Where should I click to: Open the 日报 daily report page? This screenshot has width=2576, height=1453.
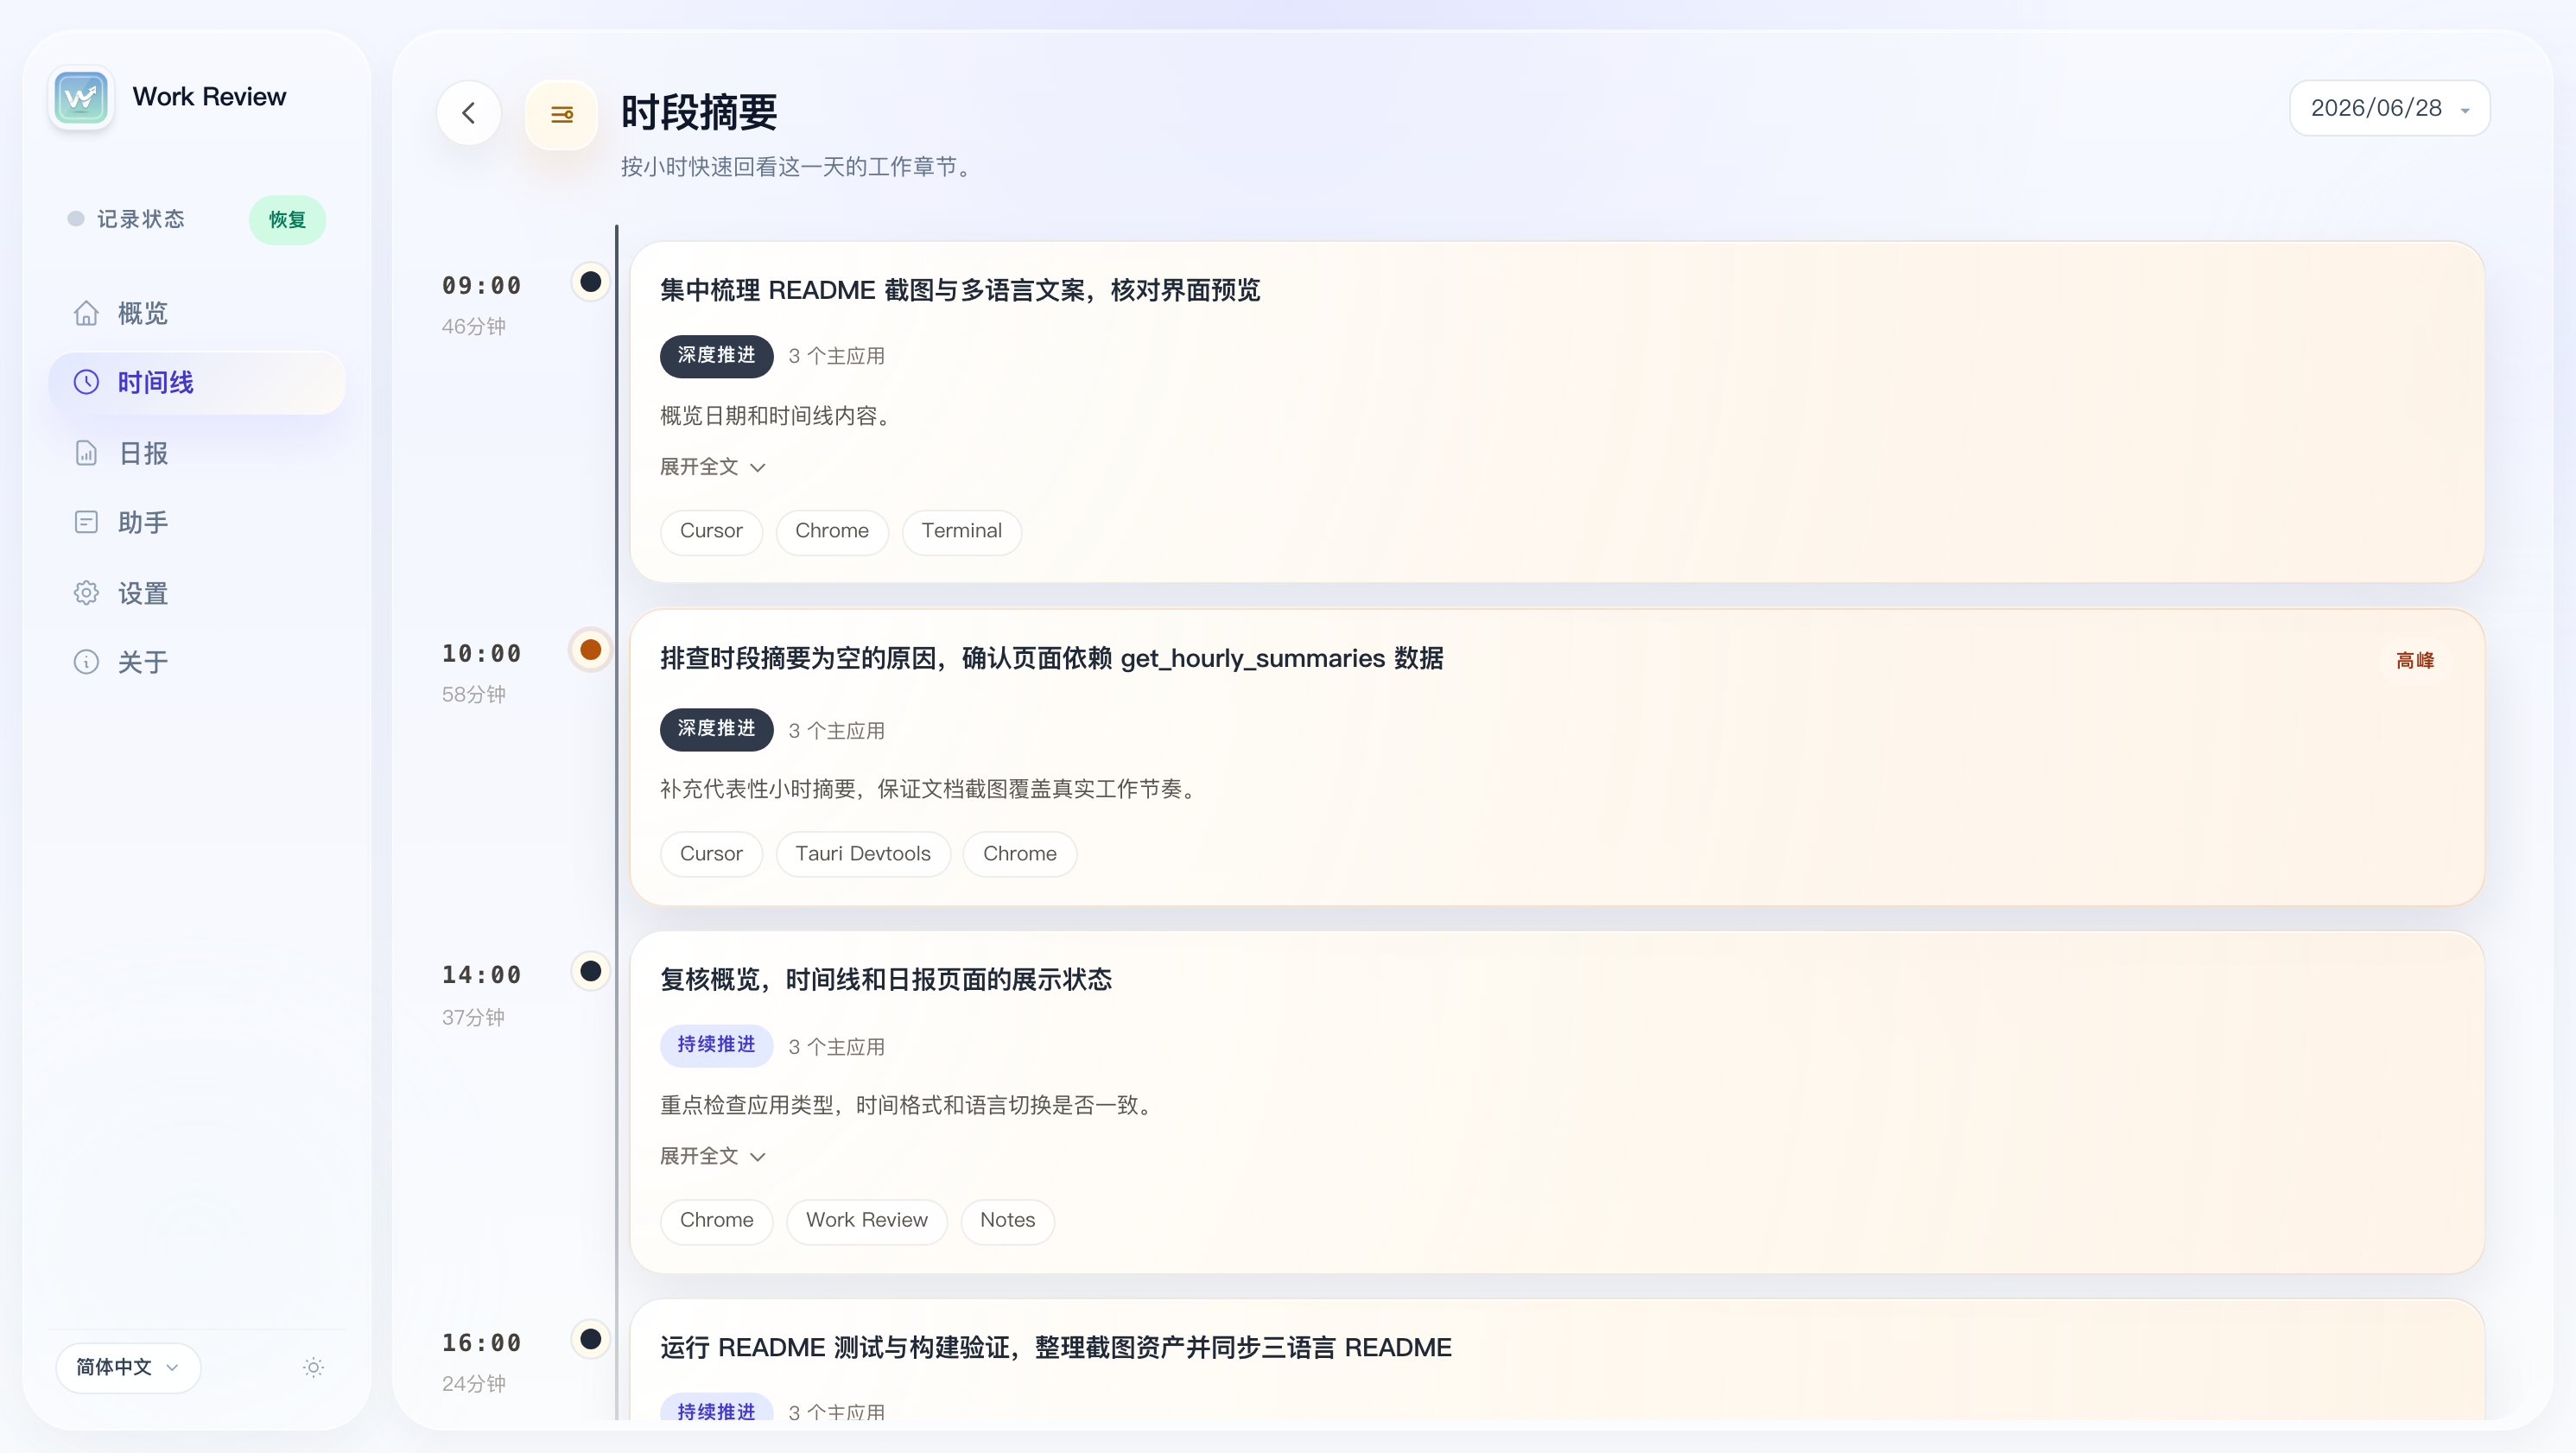197,453
